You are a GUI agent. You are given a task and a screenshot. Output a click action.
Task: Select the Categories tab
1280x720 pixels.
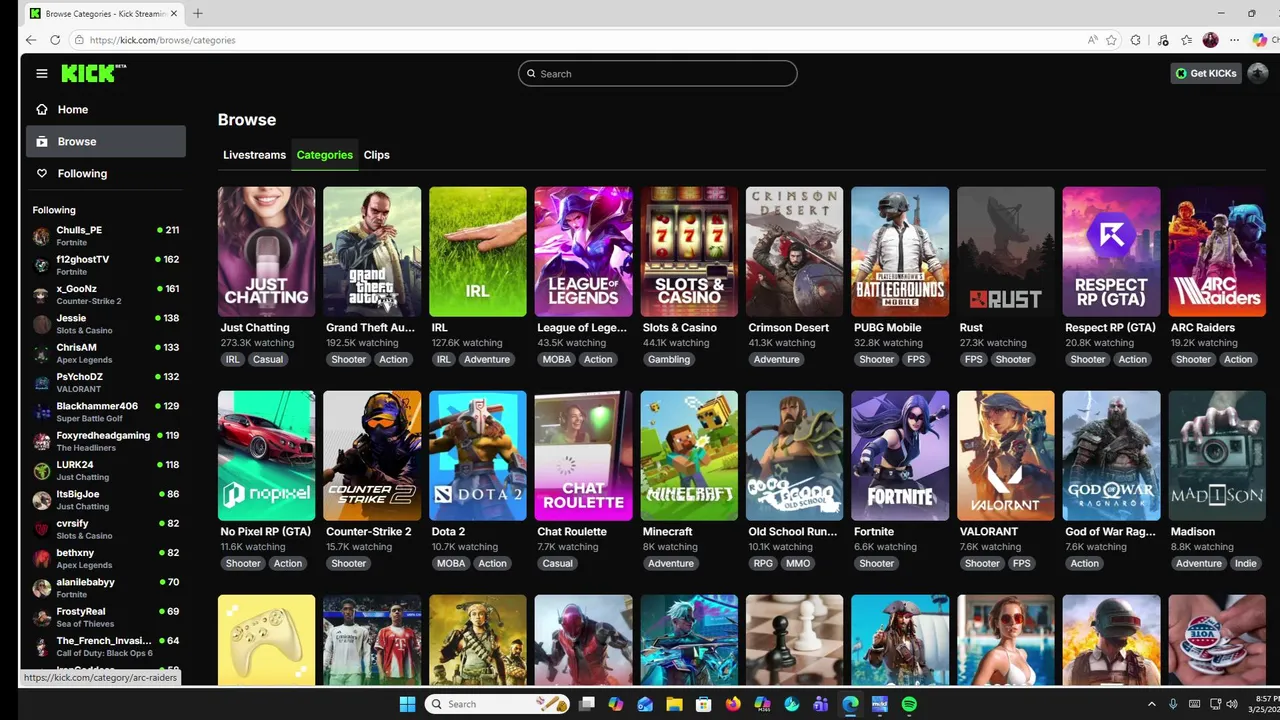coord(325,155)
